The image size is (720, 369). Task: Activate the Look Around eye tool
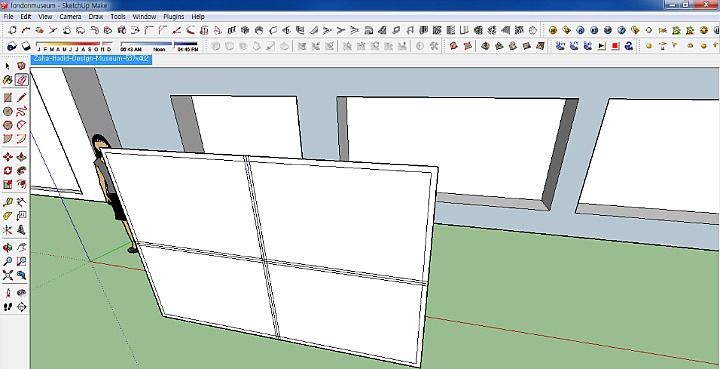[x=22, y=293]
